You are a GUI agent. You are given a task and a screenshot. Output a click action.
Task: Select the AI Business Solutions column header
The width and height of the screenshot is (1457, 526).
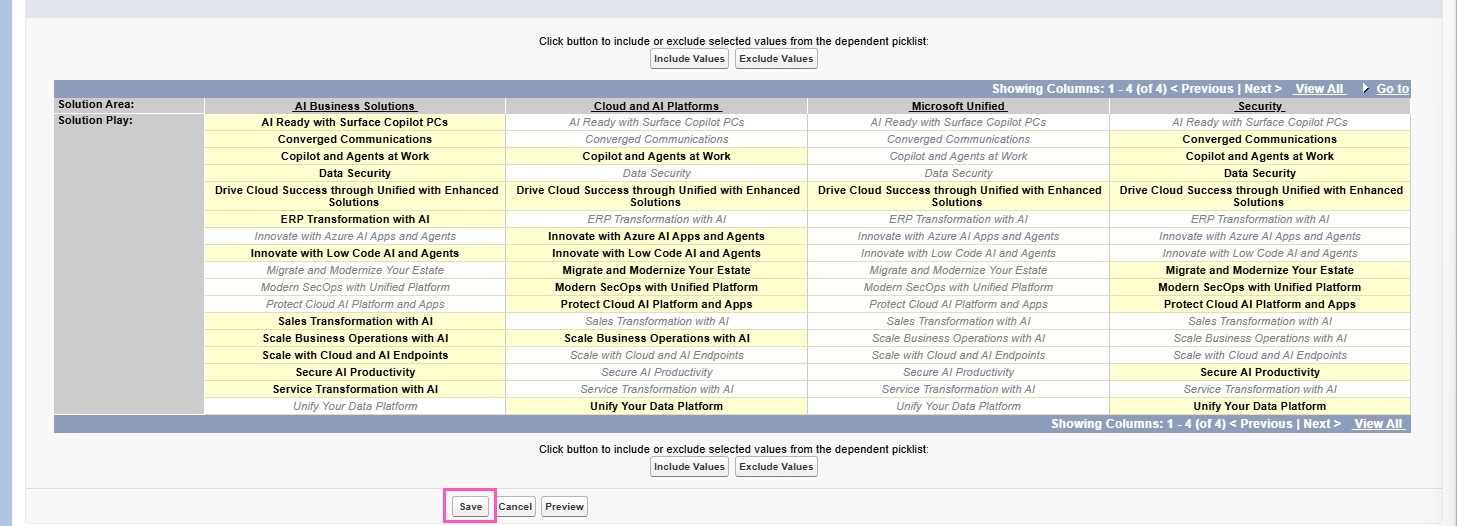355,106
